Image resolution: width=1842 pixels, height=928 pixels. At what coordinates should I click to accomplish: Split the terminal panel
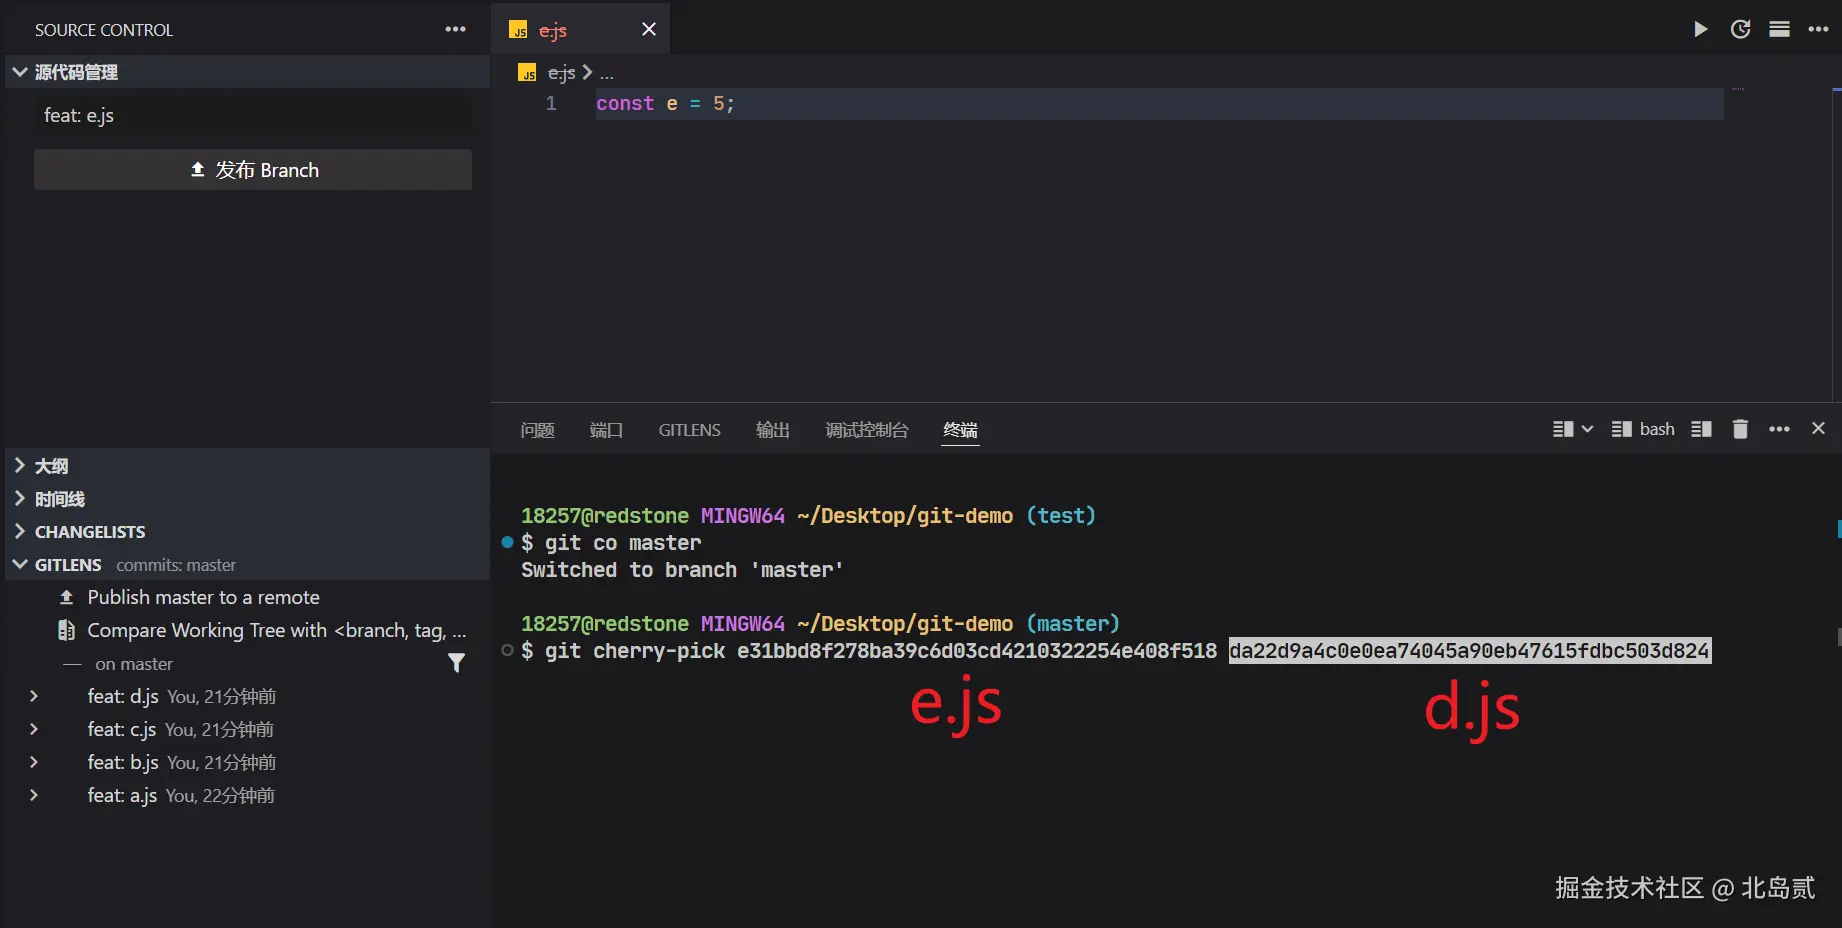[1701, 429]
